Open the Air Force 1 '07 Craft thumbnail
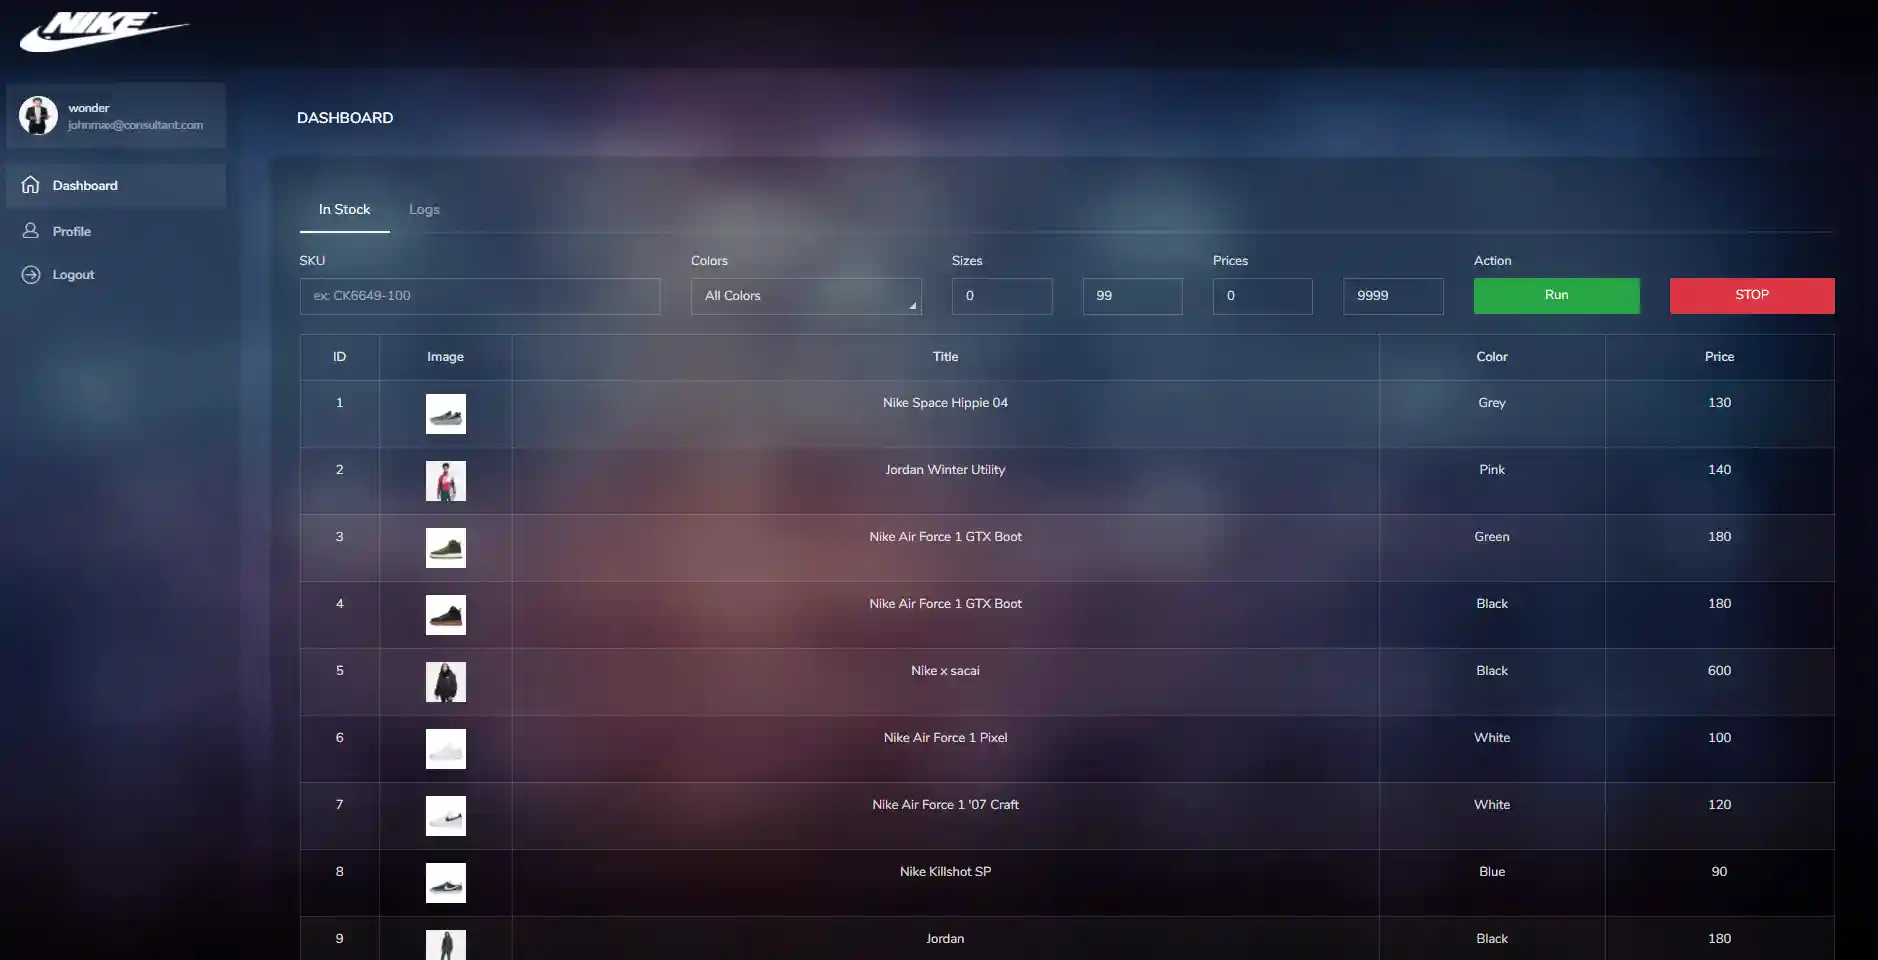 [x=446, y=816]
